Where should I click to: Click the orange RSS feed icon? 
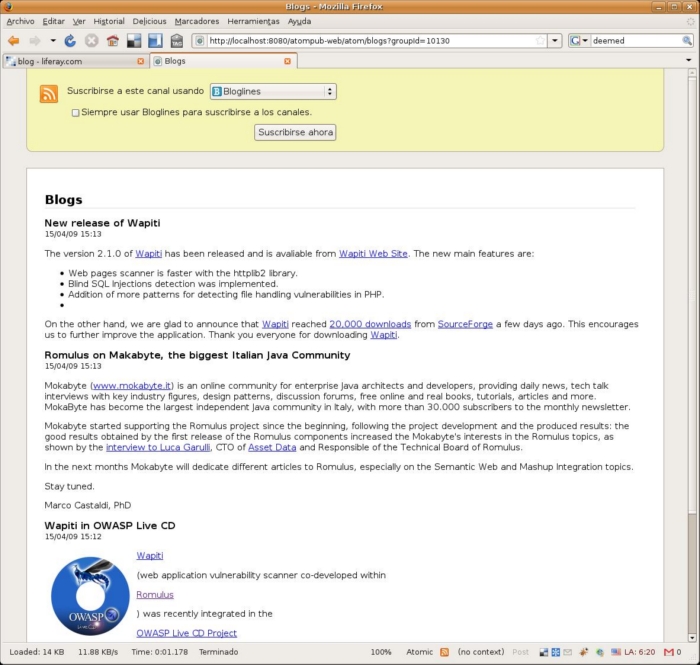tap(48, 94)
